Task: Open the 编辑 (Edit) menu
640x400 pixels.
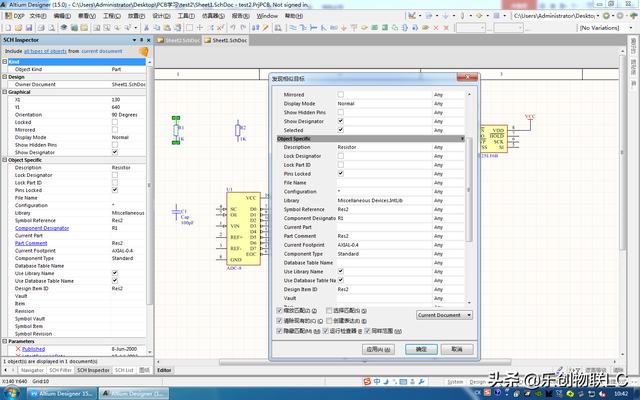Action: (x=62, y=16)
